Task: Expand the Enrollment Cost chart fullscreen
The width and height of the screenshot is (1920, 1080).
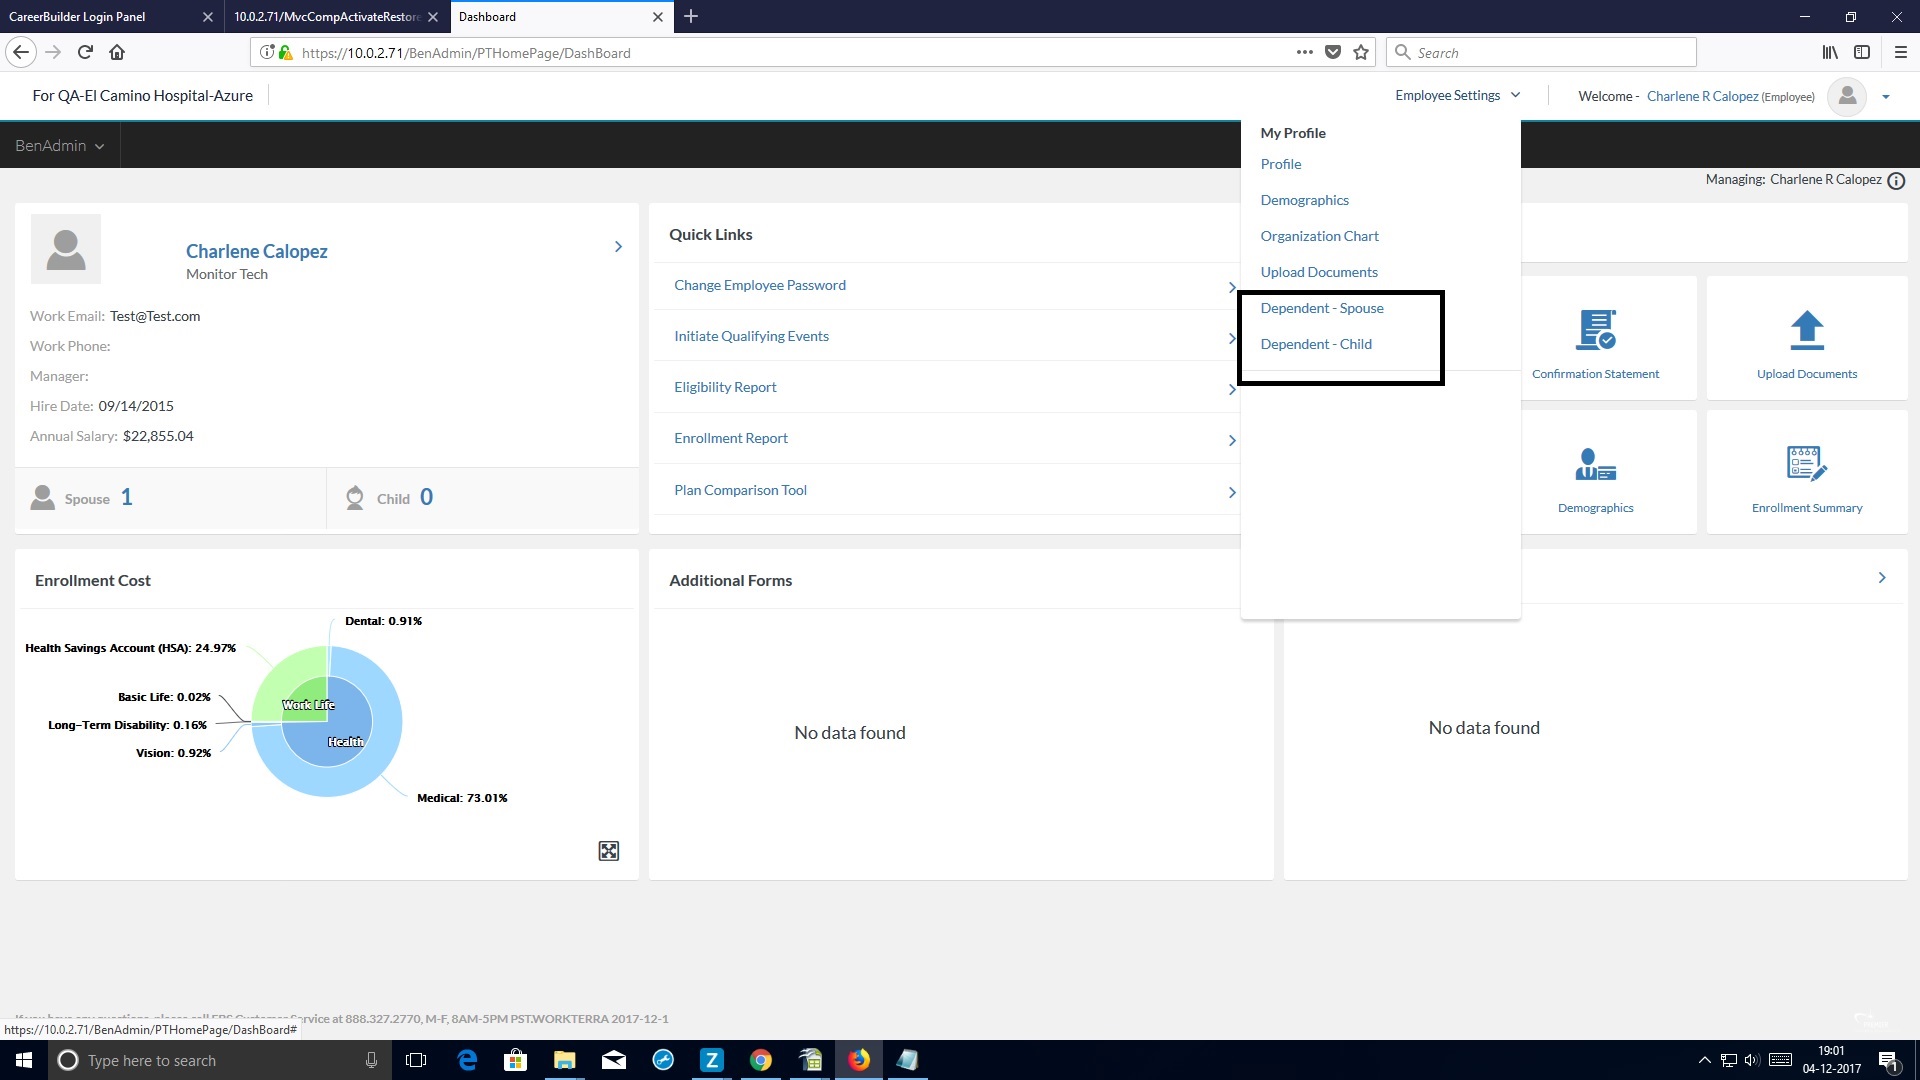Action: [608, 851]
